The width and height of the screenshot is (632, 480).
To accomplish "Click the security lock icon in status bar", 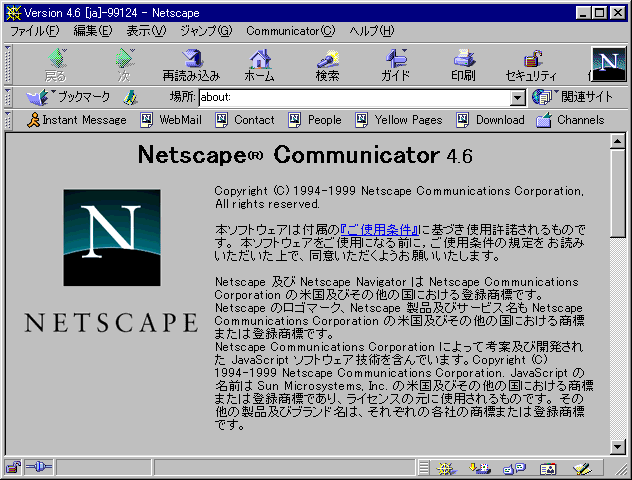I will 13,468.
